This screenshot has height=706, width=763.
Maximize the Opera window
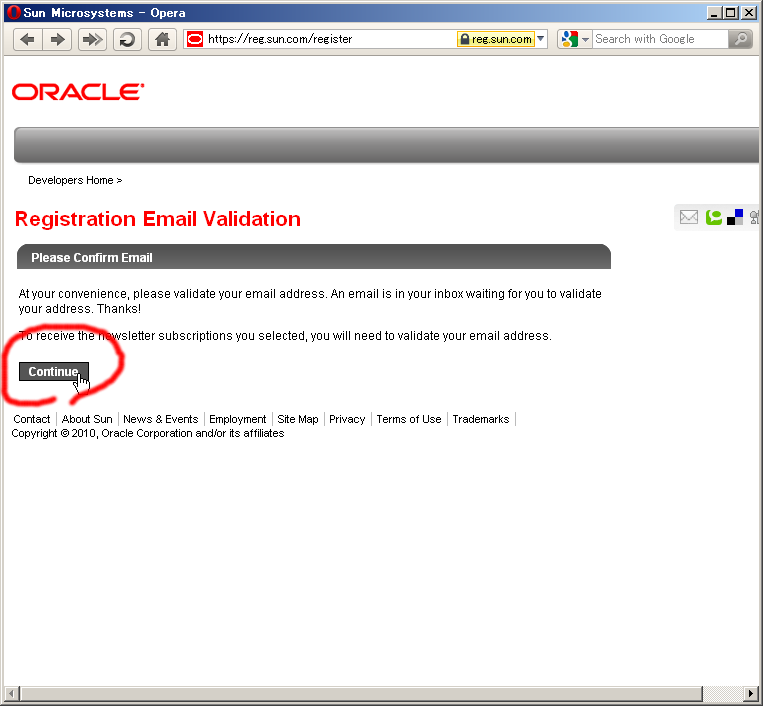tap(730, 13)
